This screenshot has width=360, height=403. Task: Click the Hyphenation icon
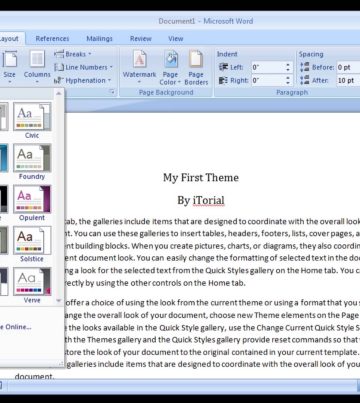pos(59,80)
